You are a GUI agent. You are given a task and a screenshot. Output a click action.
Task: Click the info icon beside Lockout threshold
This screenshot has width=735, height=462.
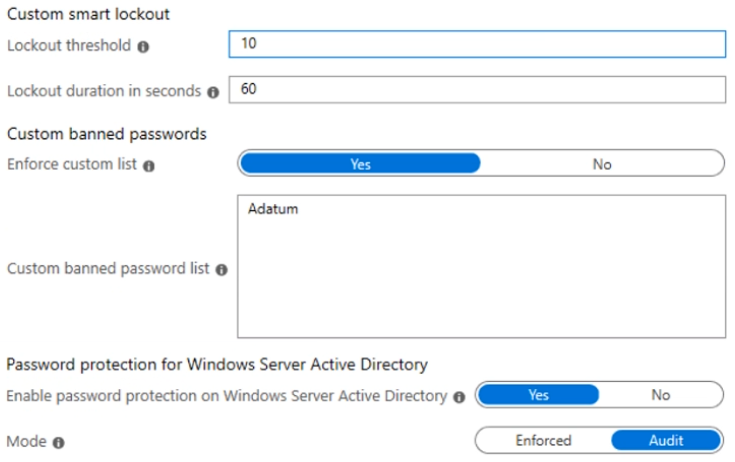click(x=143, y=47)
